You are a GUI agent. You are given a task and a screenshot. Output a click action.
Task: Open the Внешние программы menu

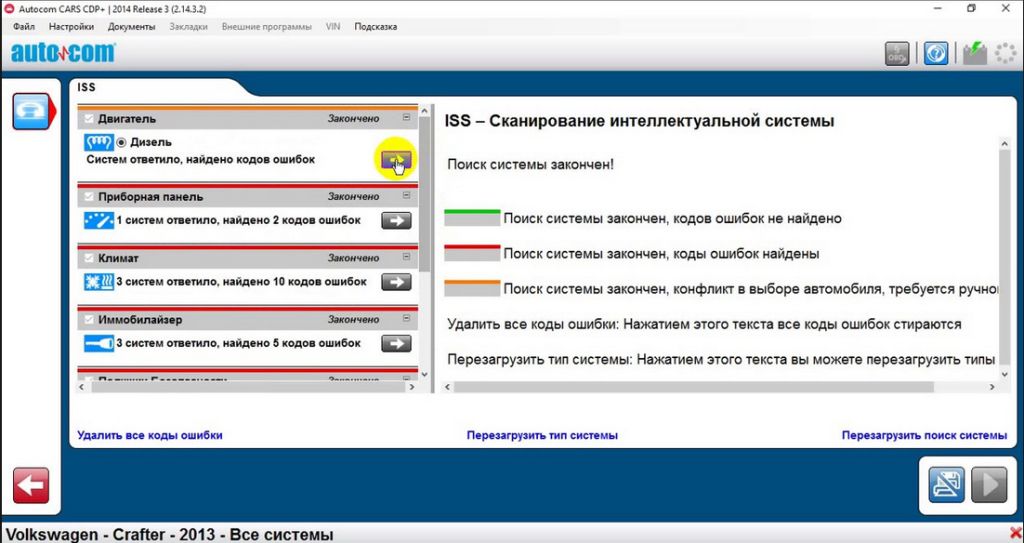point(266,27)
